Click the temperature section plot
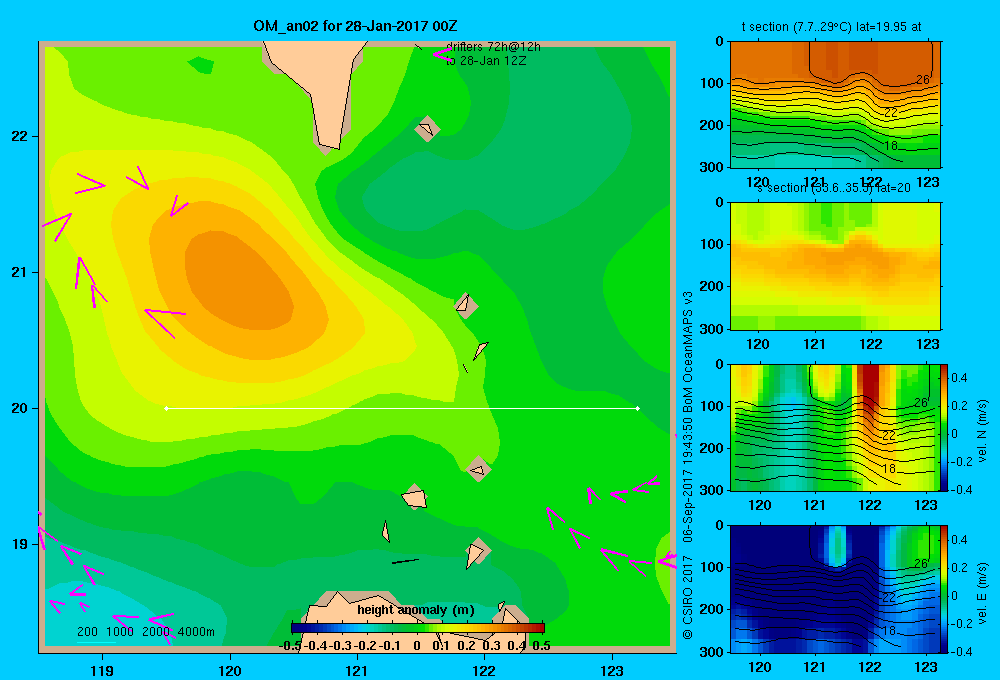The image size is (1000, 680). [x=835, y=105]
